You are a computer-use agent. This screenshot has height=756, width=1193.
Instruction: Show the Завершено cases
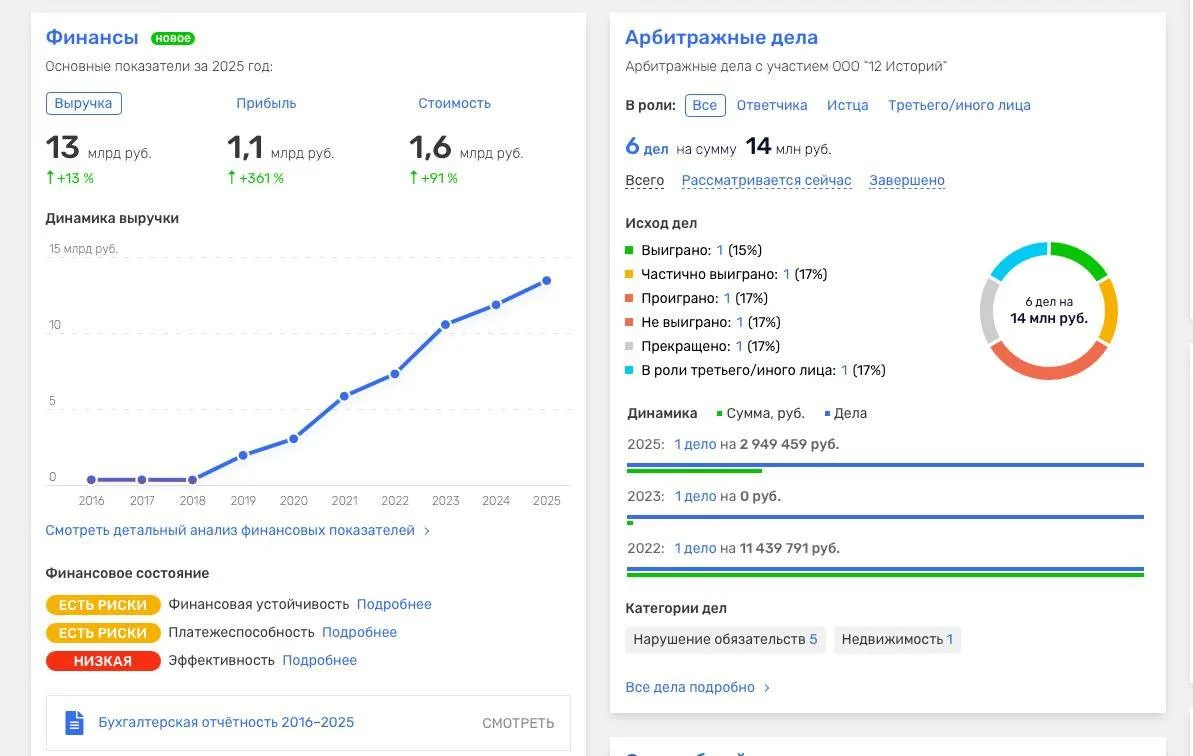[907, 180]
